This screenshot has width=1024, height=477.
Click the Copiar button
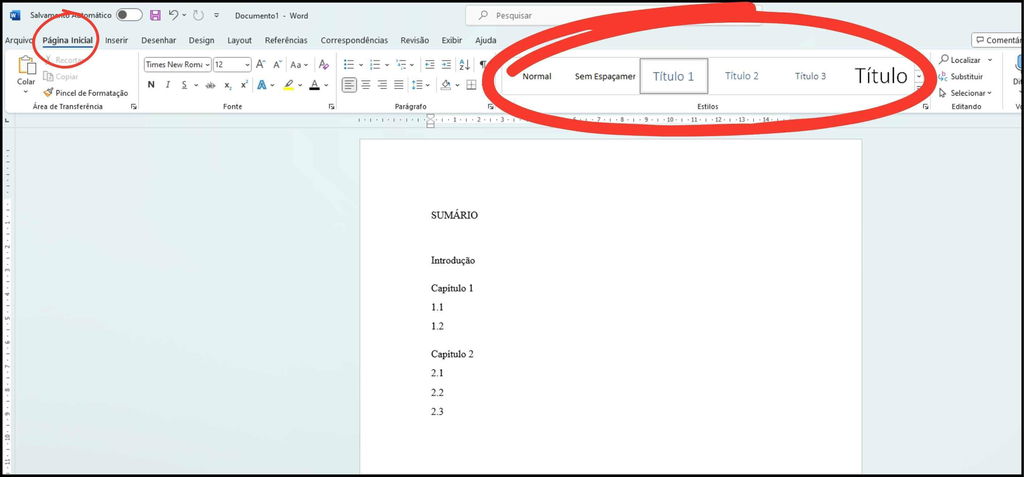(60, 76)
